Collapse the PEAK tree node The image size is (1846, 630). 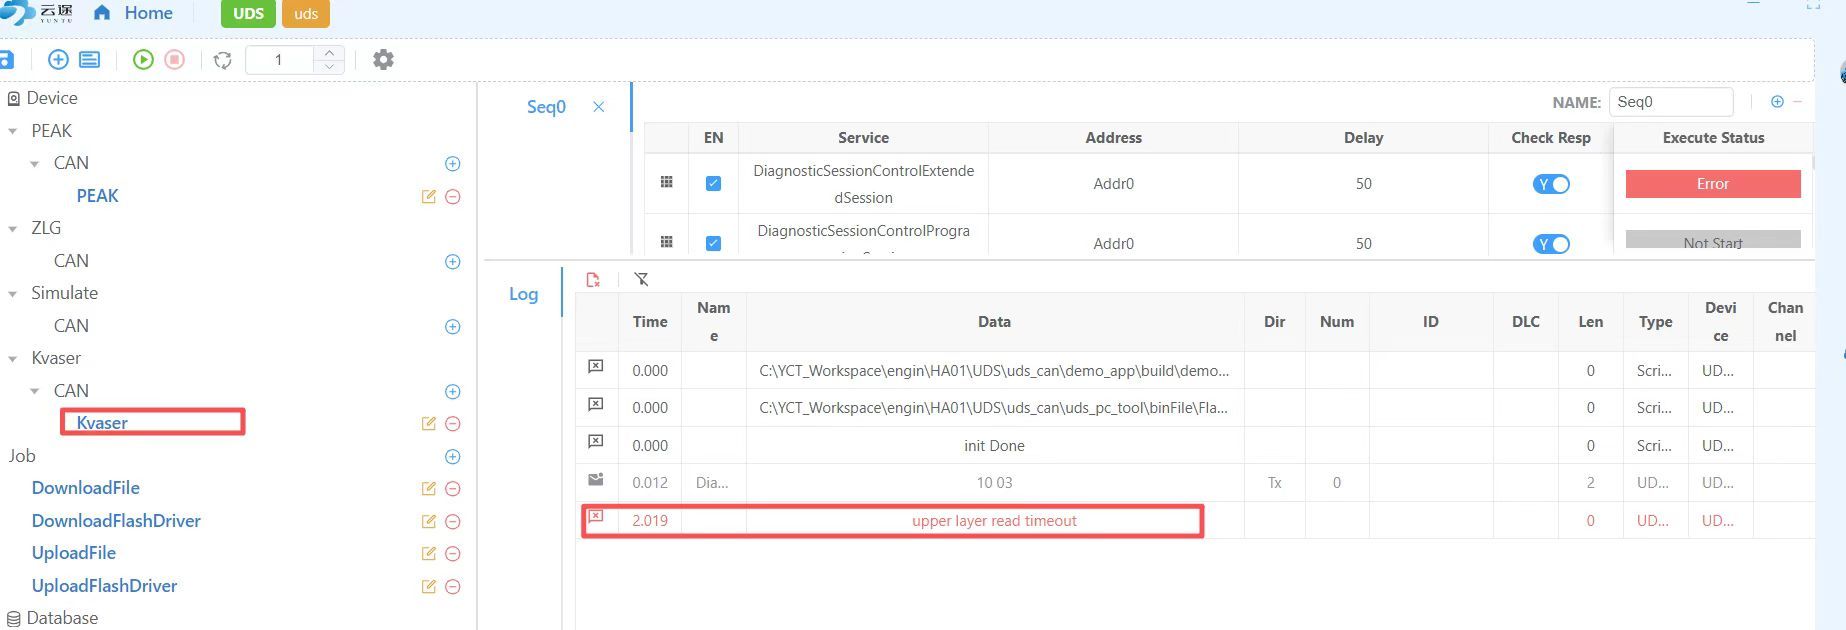[13, 132]
